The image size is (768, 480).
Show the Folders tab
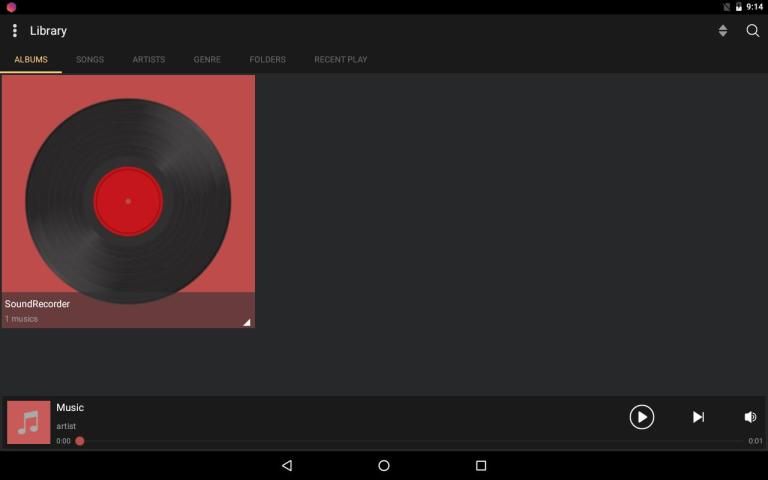coord(267,60)
